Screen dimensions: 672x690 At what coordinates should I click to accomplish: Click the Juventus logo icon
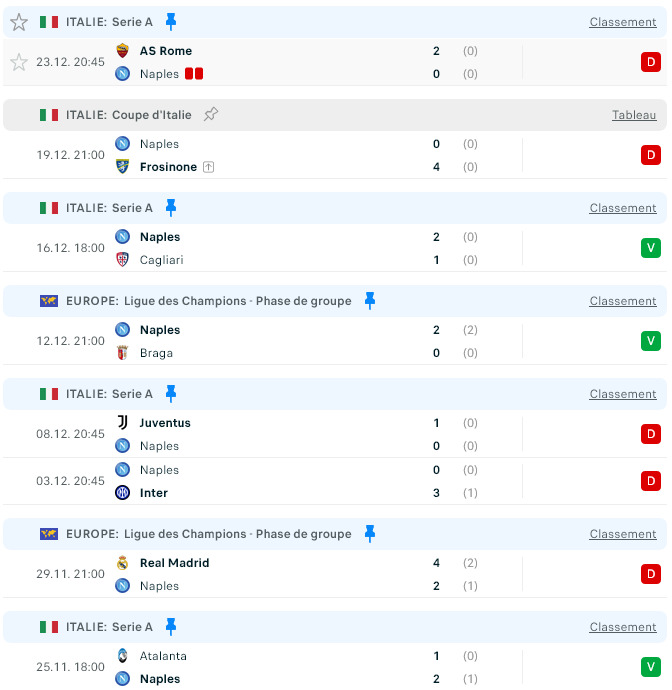122,422
